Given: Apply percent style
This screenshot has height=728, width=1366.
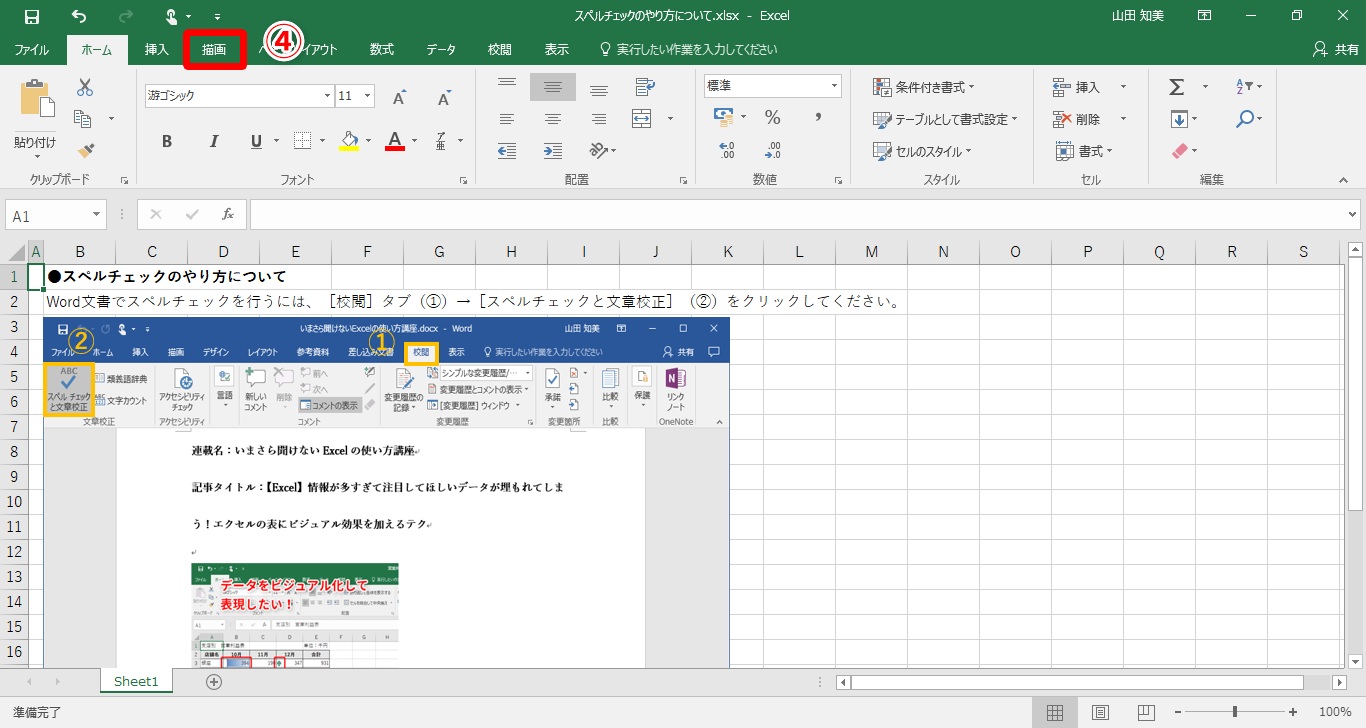Looking at the screenshot, I should (x=772, y=118).
